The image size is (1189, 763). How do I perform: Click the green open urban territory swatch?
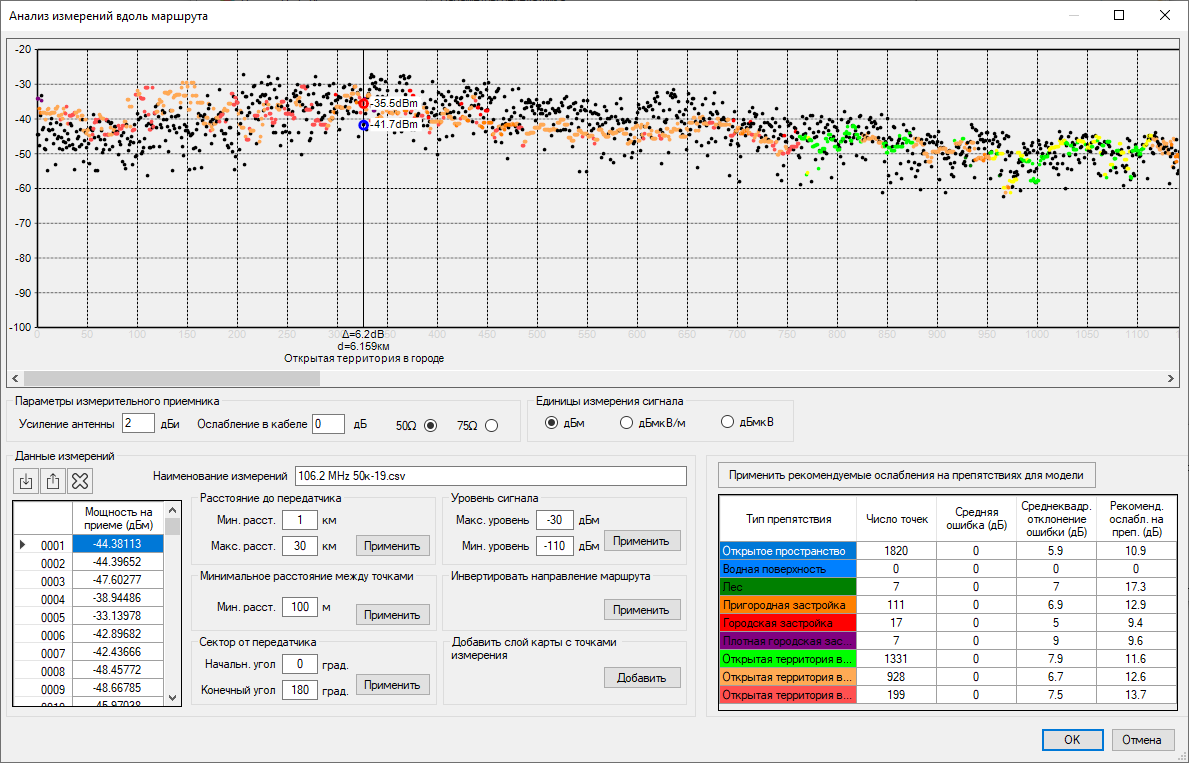point(788,659)
